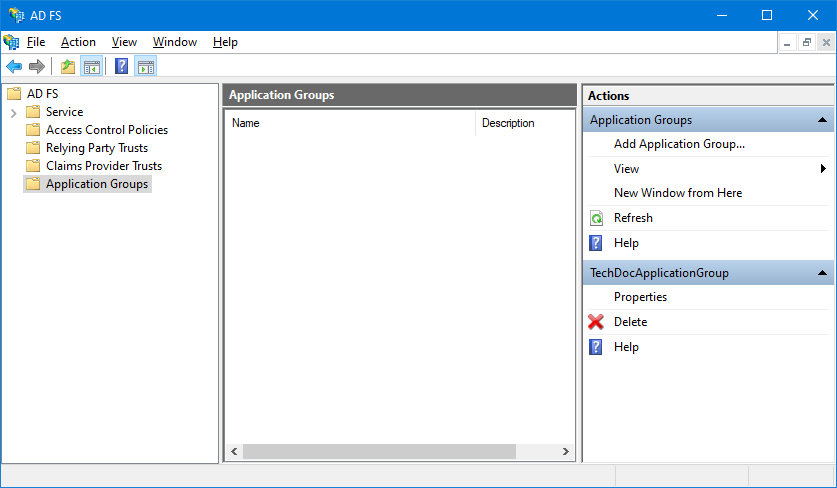Click the green Refresh icon in Actions
Viewport: 837px width, 488px height.
(596, 218)
